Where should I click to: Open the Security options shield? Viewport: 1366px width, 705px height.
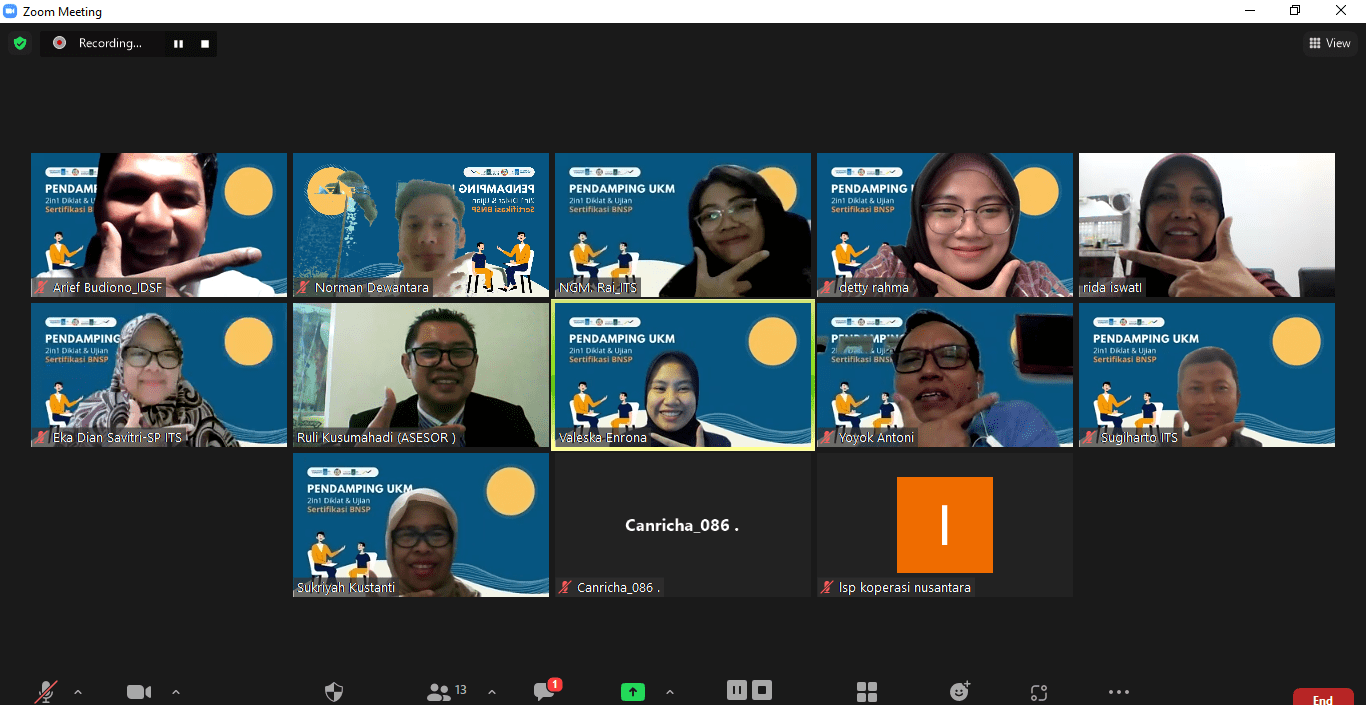pyautogui.click(x=333, y=691)
